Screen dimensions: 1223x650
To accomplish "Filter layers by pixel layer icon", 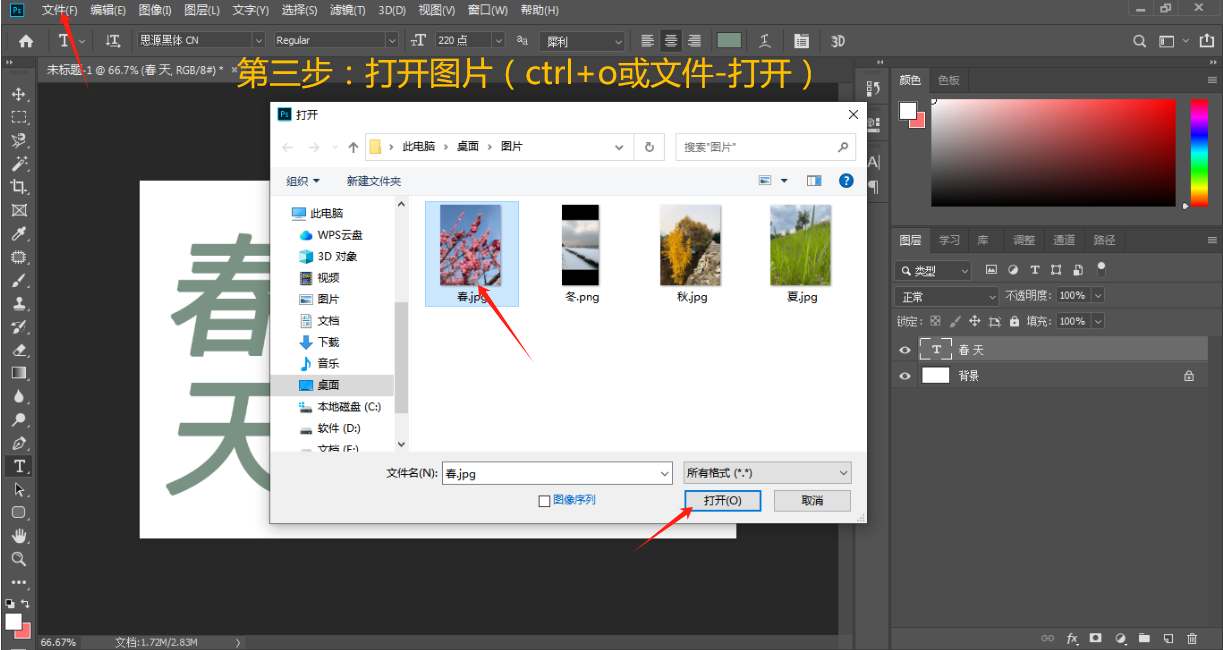I will click(x=991, y=270).
